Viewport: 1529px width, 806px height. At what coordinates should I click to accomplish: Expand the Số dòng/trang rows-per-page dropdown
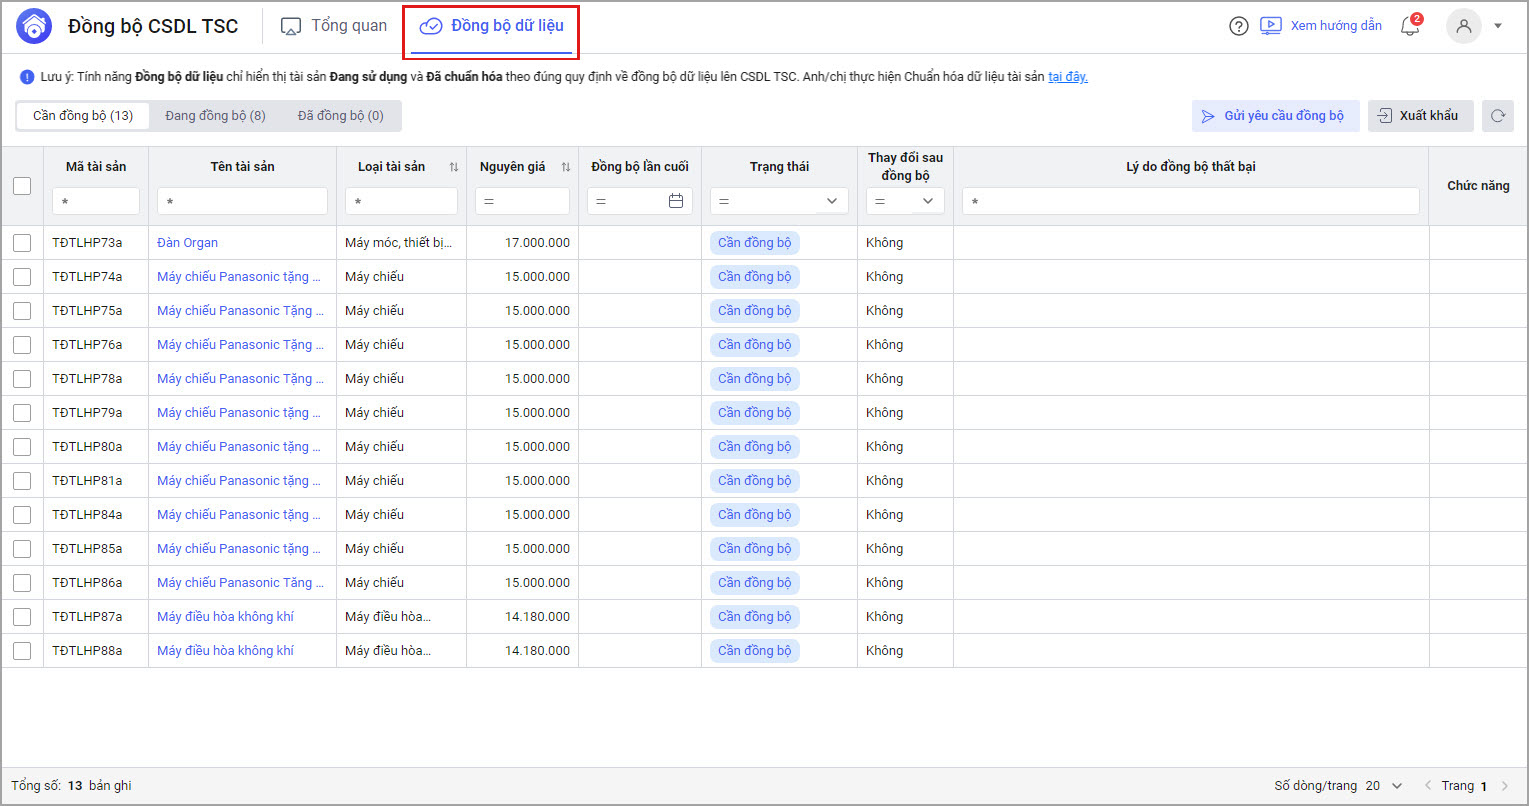click(1396, 786)
